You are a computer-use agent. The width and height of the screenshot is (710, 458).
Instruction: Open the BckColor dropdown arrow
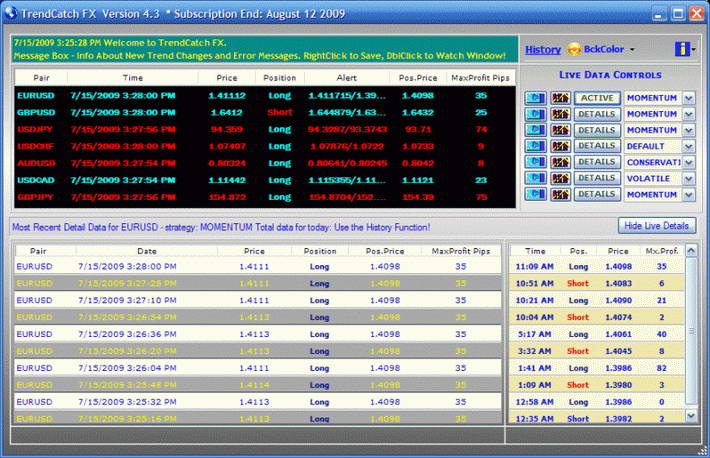(x=632, y=49)
